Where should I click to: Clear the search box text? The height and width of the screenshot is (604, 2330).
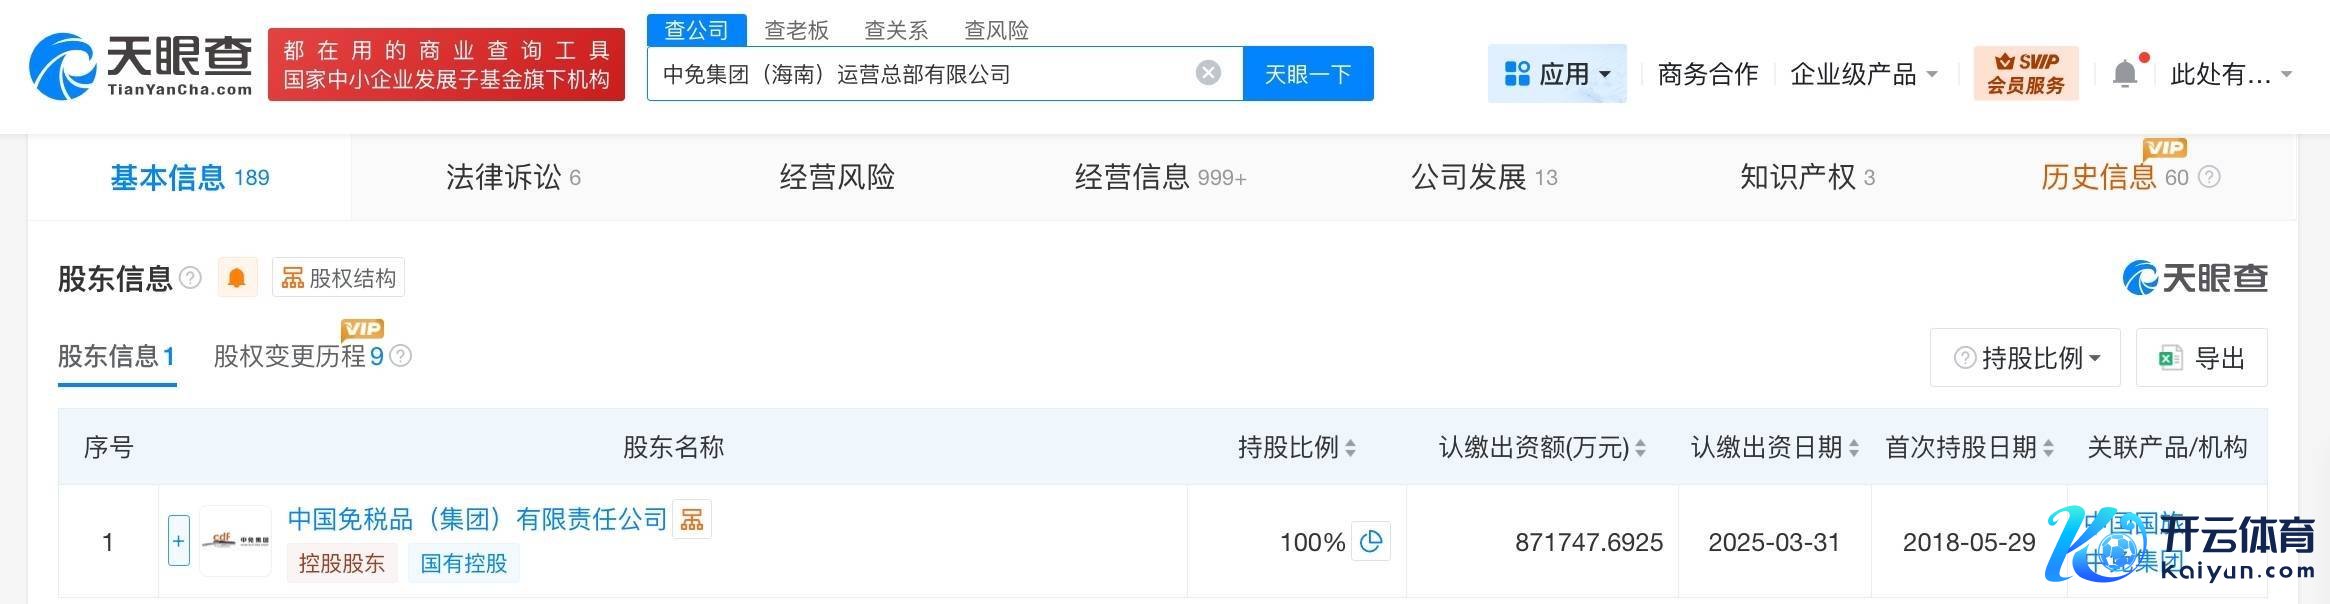click(x=1208, y=73)
